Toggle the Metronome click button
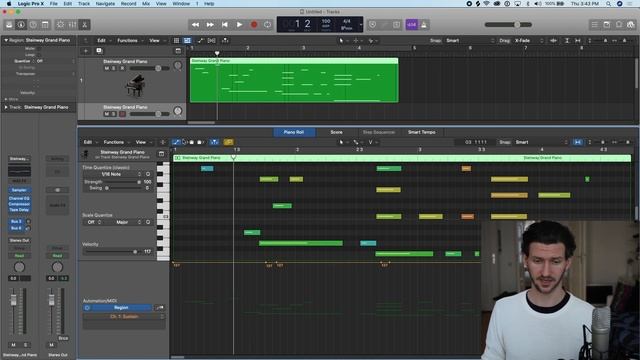Screen dimensions: 640x360 [x=424, y=25]
